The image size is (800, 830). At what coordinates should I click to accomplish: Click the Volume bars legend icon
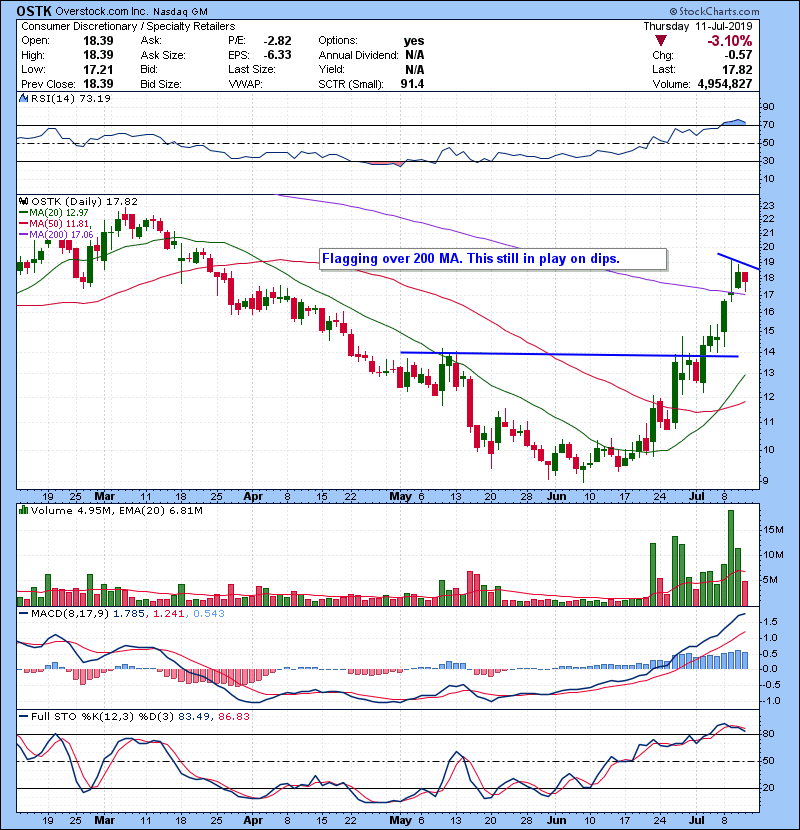[x=23, y=510]
